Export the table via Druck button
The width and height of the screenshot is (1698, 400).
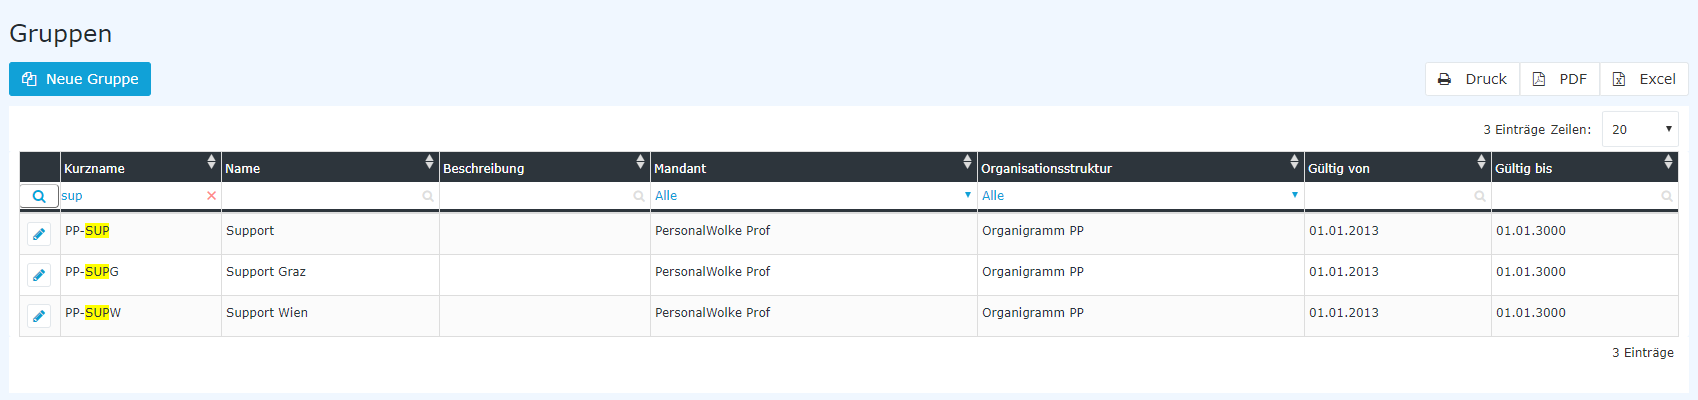tap(1472, 79)
